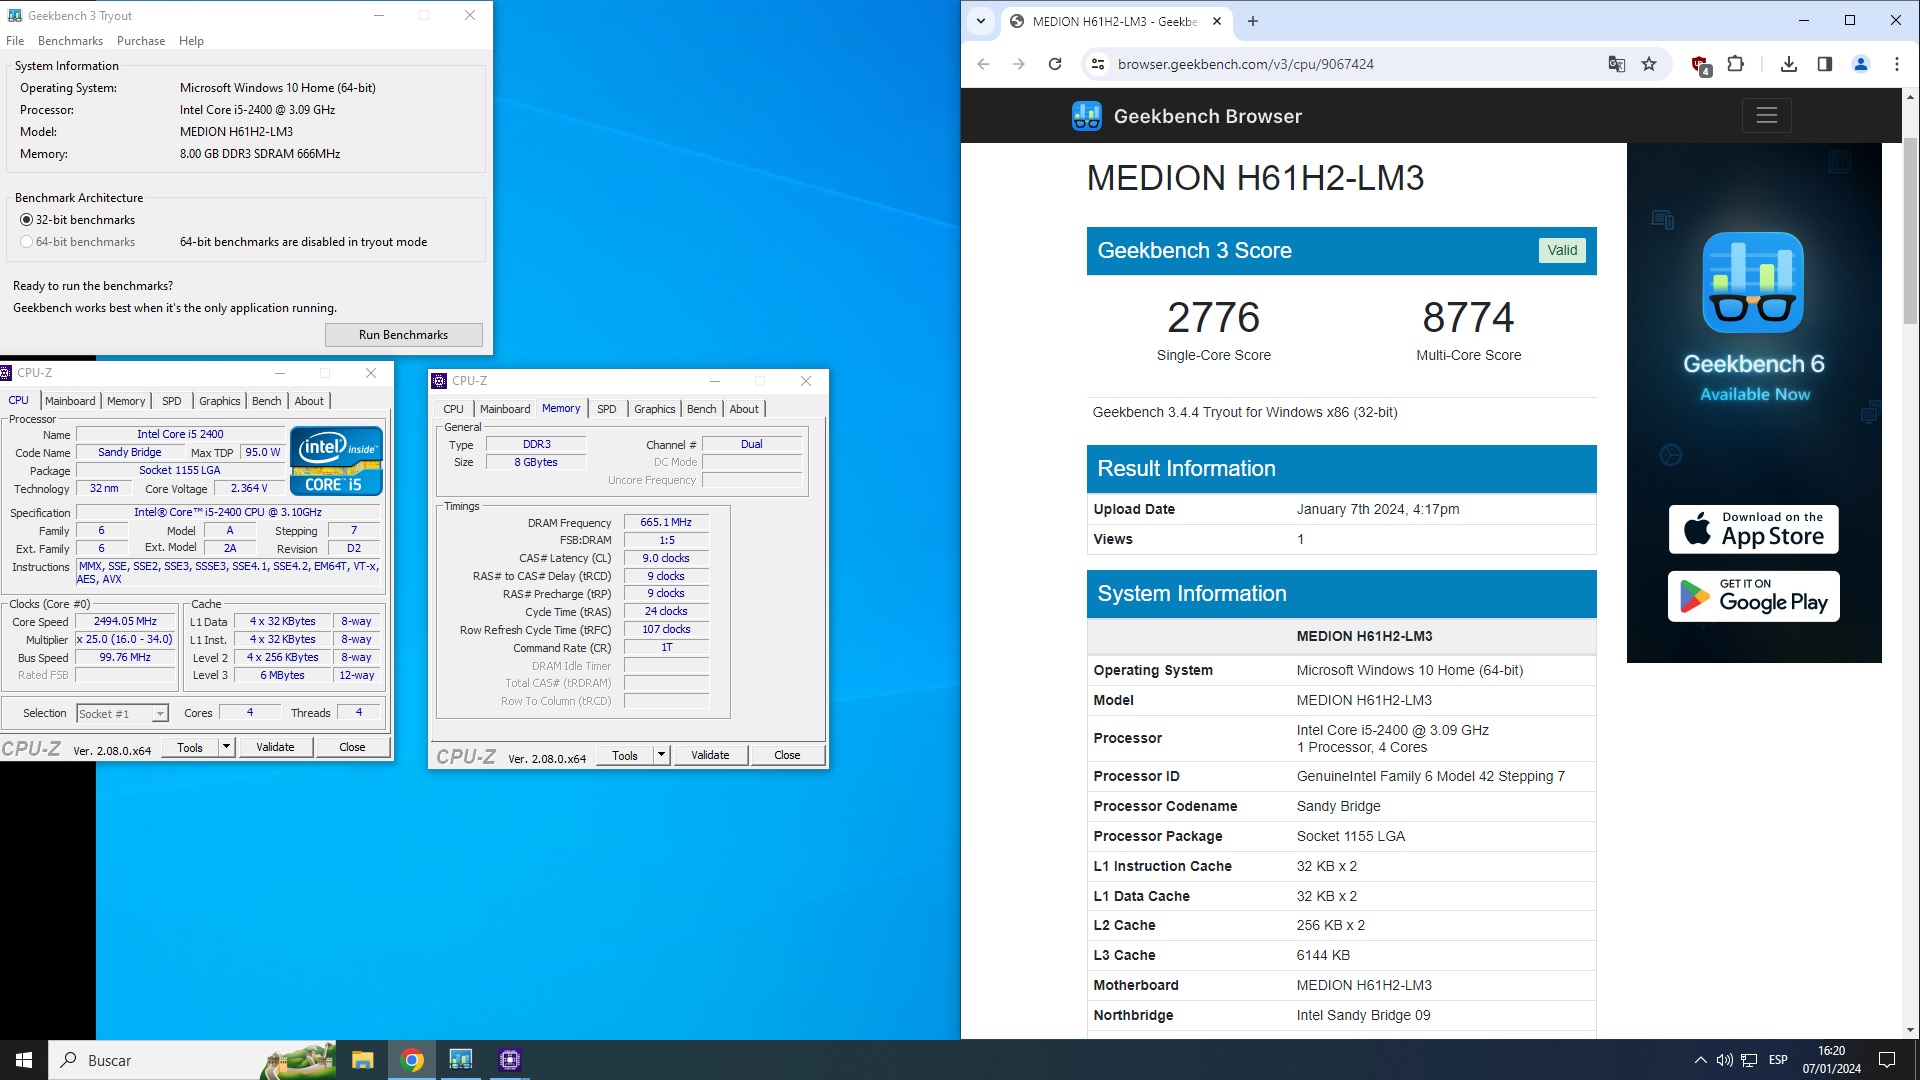The height and width of the screenshot is (1080, 1920).
Task: Open Graphics tab in right CPU-Z
Action: pos(655,409)
